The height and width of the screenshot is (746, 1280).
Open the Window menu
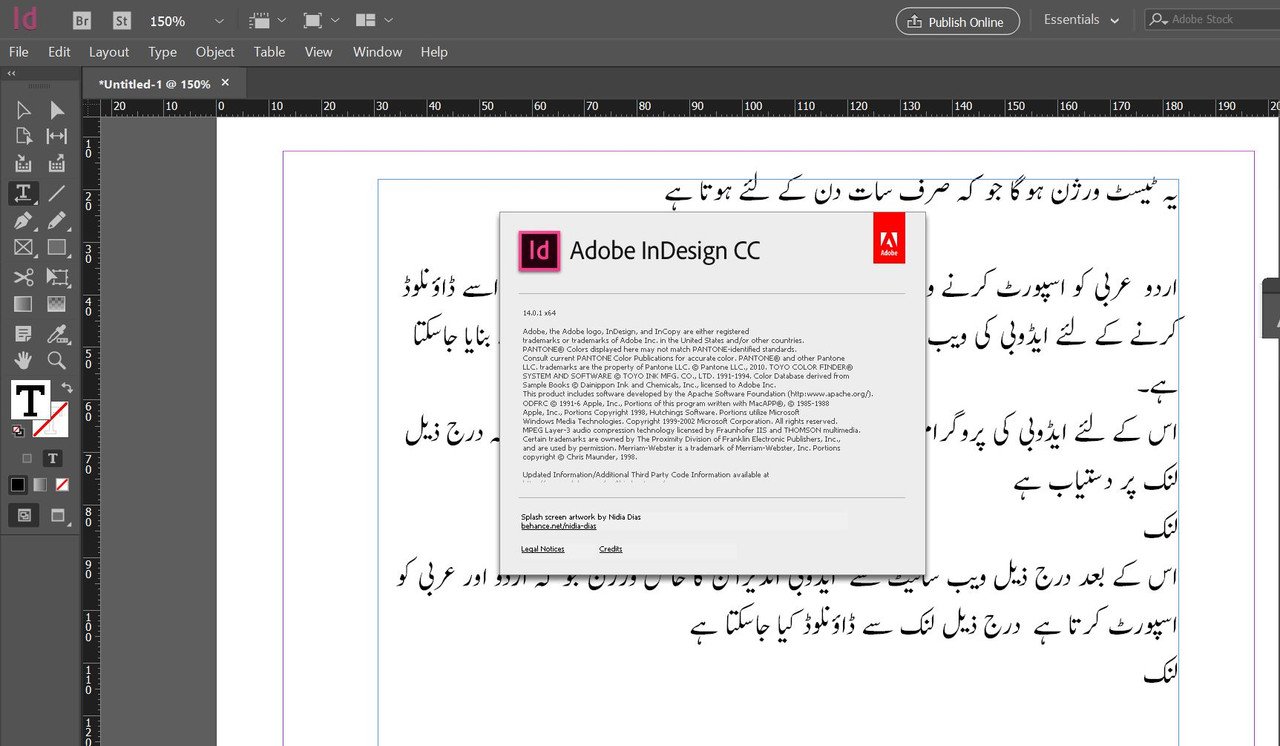coord(377,52)
